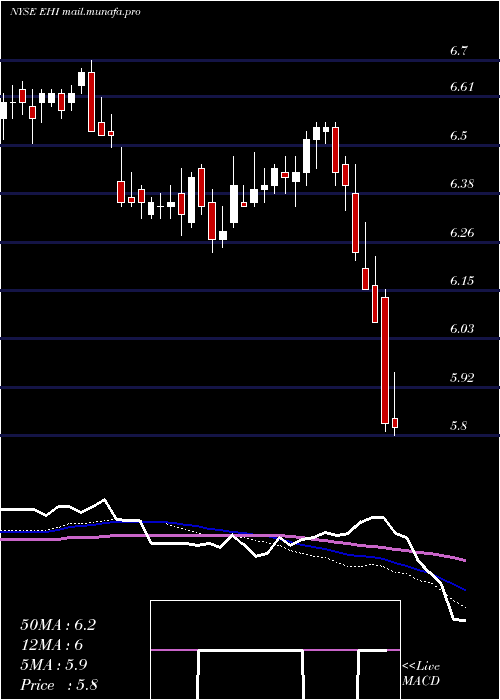Screen dimensions: 500x700
Task: Click the 6.61 price axis label
Action: point(461,87)
